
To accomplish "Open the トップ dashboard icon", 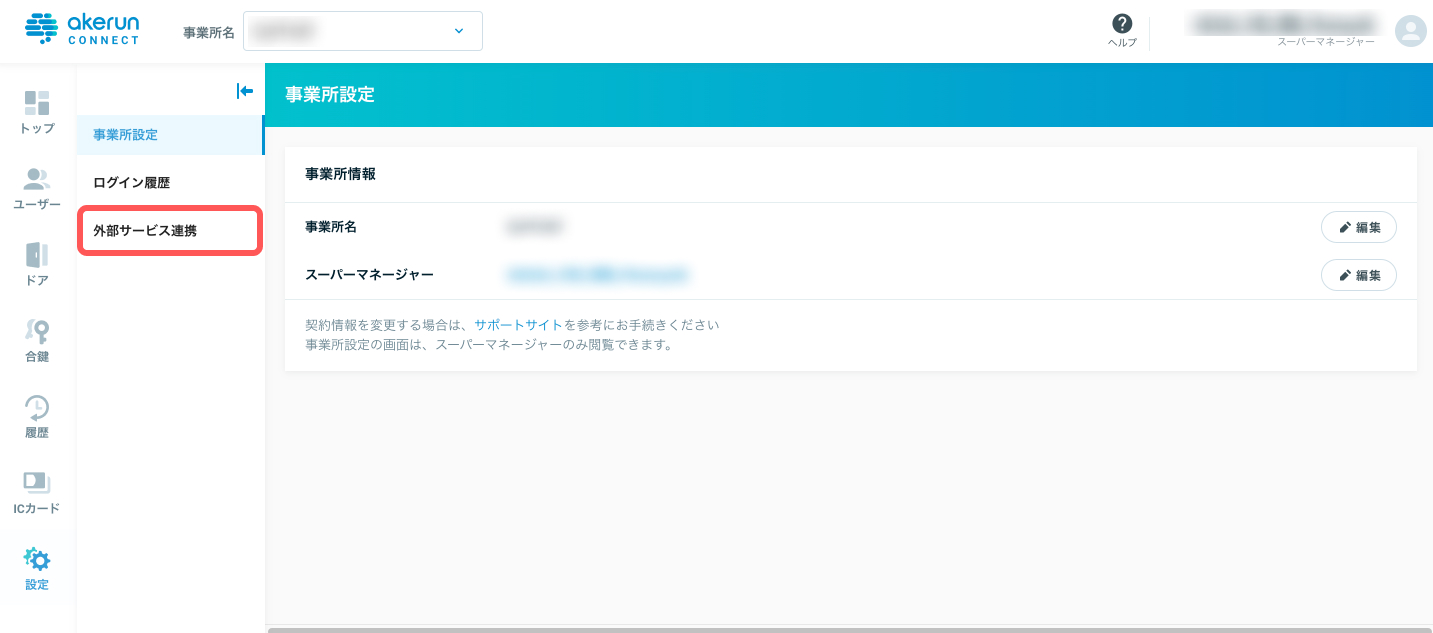I will 37,103.
